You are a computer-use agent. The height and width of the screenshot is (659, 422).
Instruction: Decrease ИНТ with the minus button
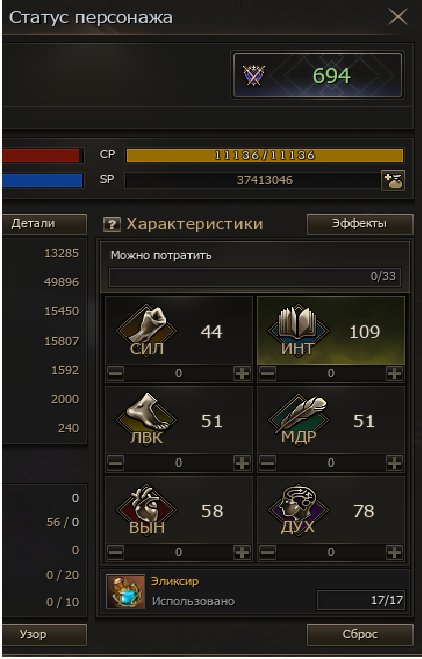pyautogui.click(x=268, y=373)
